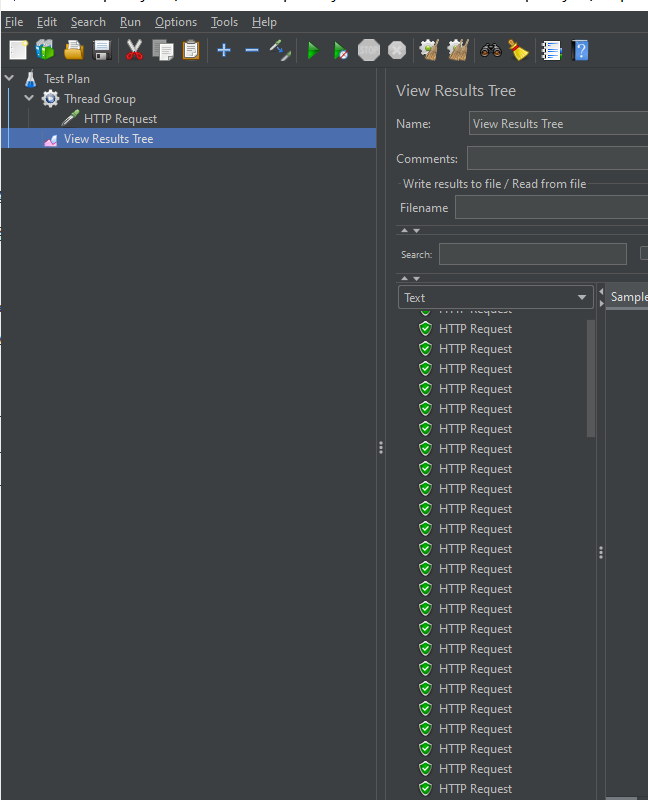Image resolution: width=648 pixels, height=800 pixels.
Task: Click the Filename input field
Action: (x=551, y=208)
